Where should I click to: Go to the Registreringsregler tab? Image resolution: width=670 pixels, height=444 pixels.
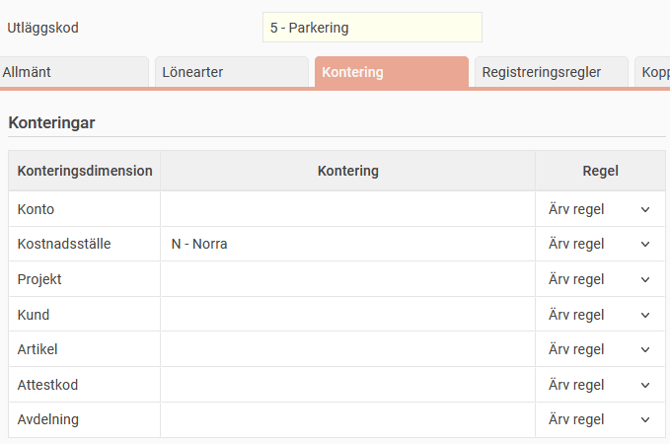(x=551, y=72)
